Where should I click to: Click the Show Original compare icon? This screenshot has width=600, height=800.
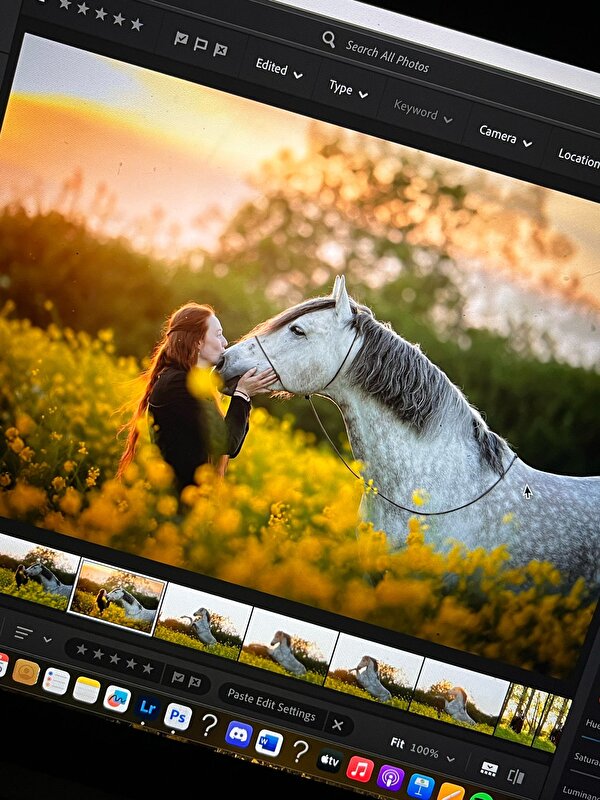coord(516,777)
